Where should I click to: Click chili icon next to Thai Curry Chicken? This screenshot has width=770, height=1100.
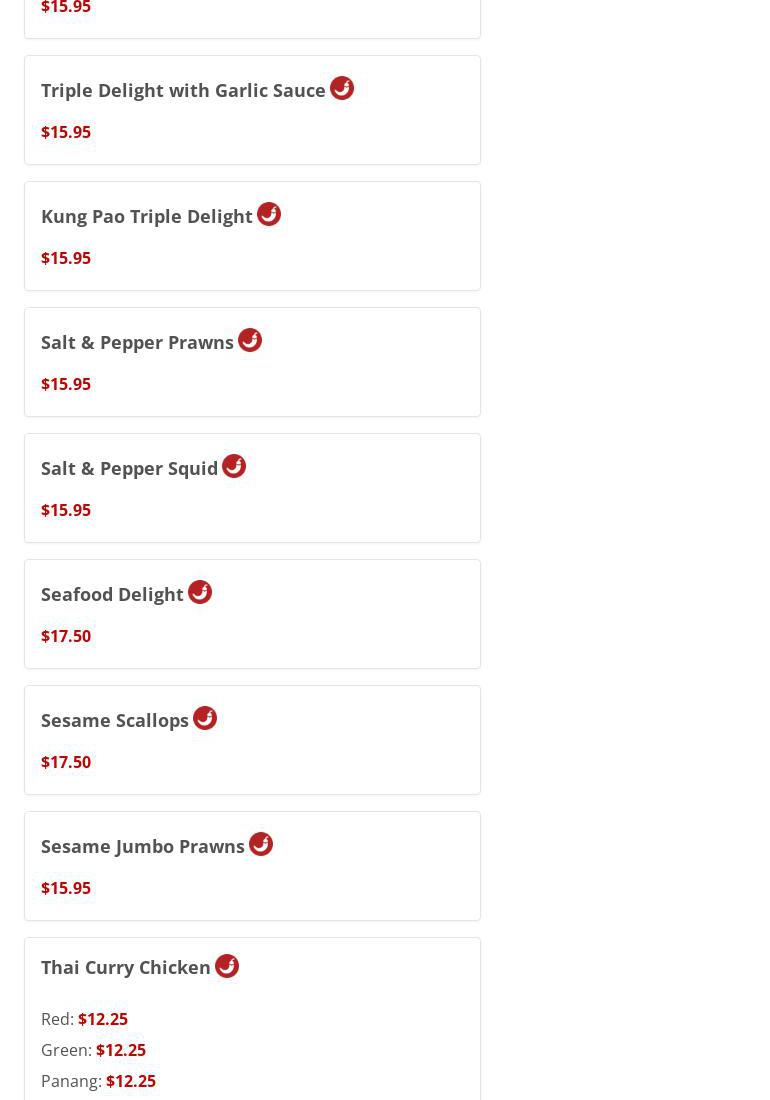click(x=227, y=966)
